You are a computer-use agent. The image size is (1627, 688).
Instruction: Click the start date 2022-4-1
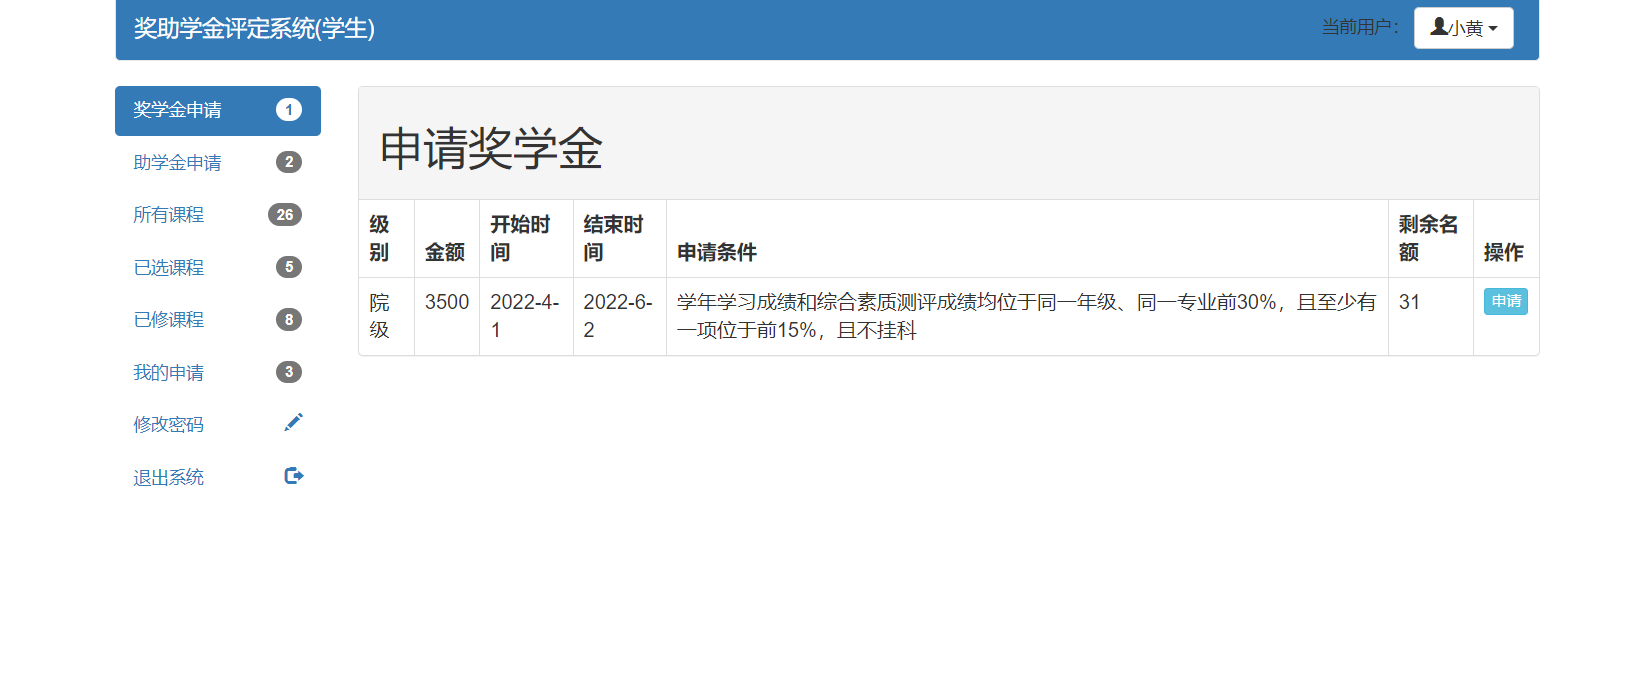pyautogui.click(x=525, y=316)
